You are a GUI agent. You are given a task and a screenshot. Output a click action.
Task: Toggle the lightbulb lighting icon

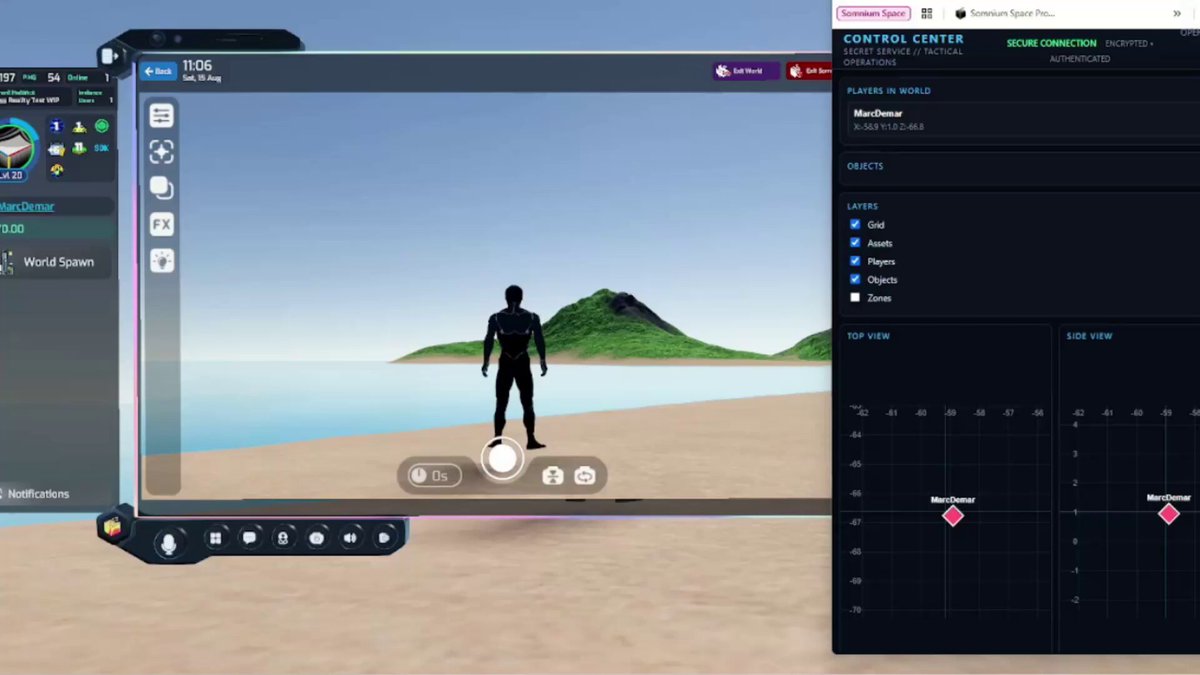(x=161, y=260)
